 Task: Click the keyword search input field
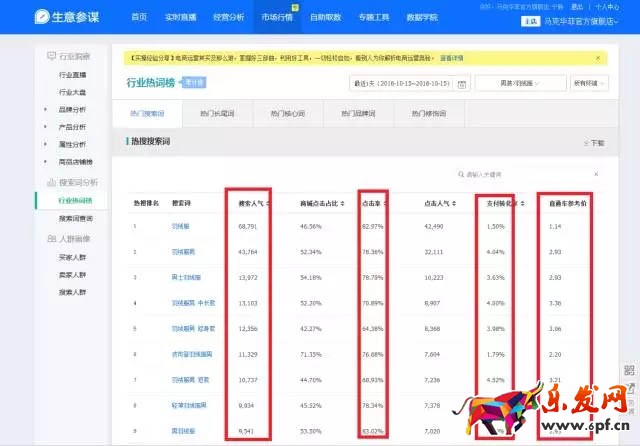tap(529, 174)
